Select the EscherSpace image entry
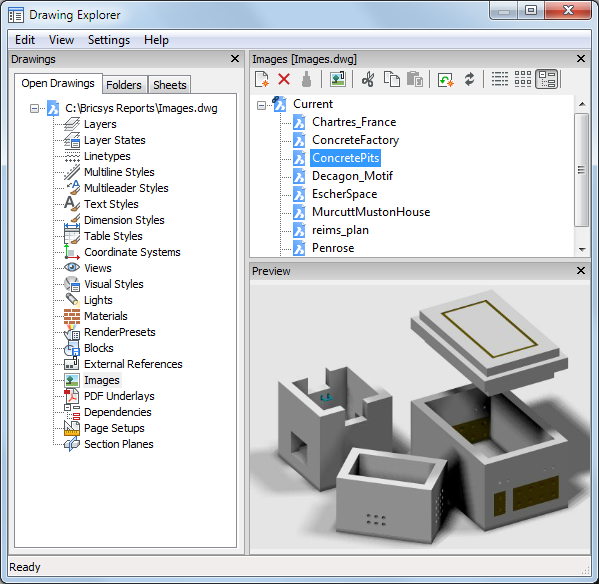Screen dimensions: 599x584 344,194
